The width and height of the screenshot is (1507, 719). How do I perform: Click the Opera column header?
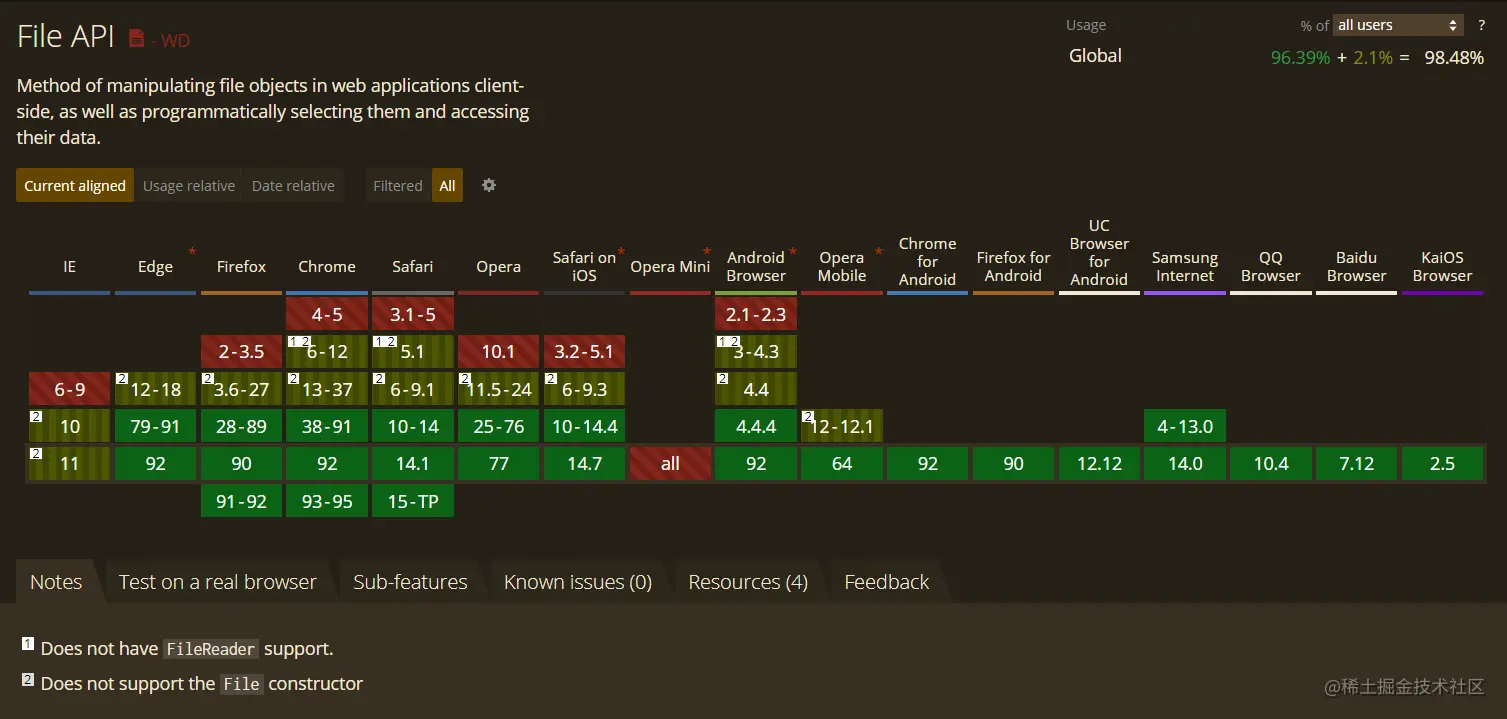click(498, 267)
